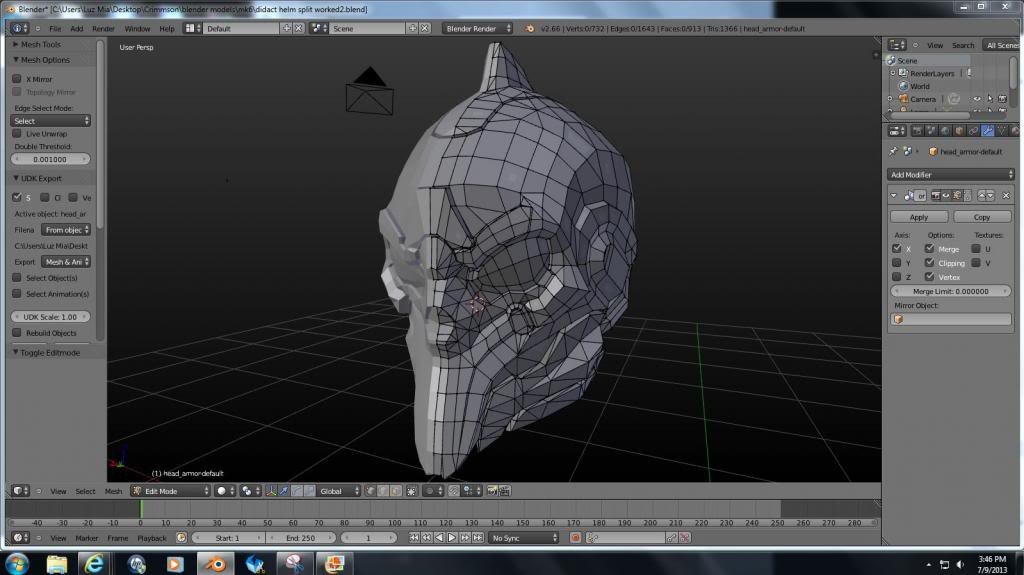Collapse the UDK Export panel
Screen dimensions: 1024x575
tap(40, 178)
